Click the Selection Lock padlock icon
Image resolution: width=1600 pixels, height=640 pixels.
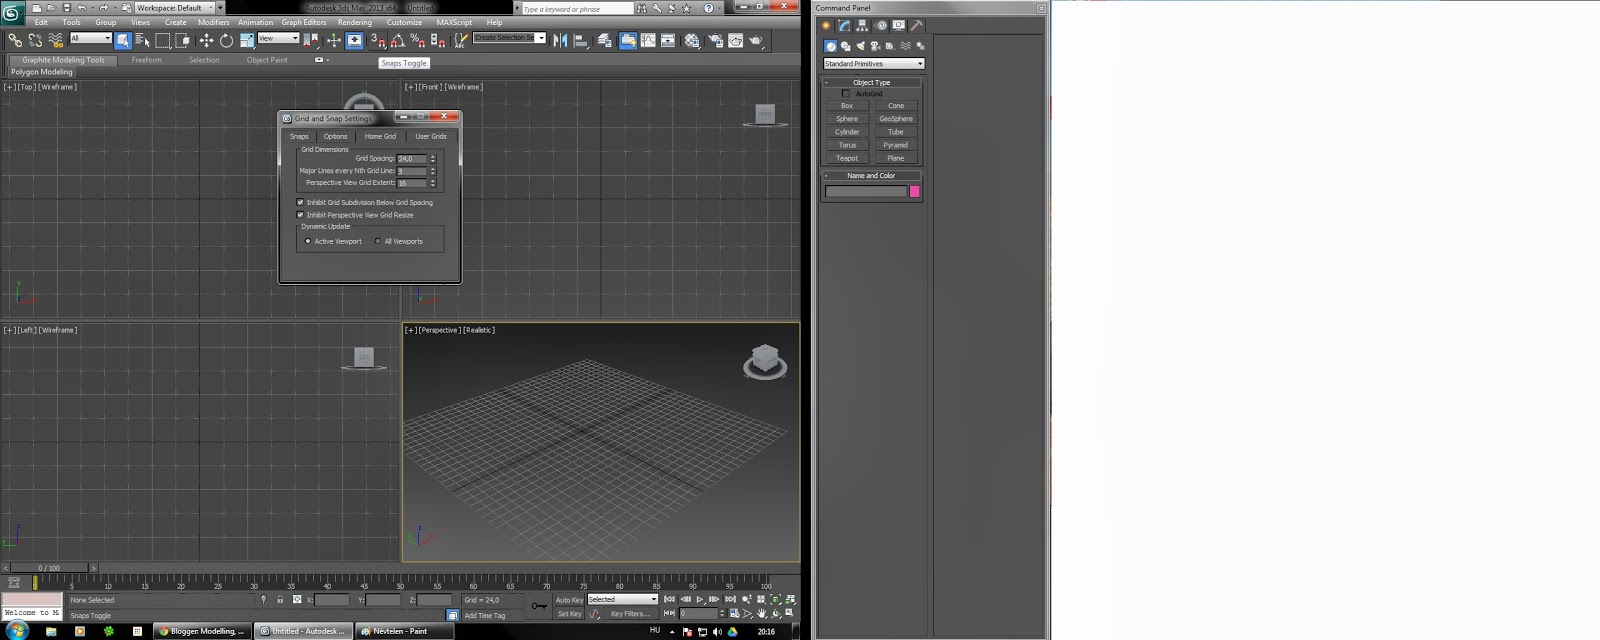pyautogui.click(x=280, y=600)
